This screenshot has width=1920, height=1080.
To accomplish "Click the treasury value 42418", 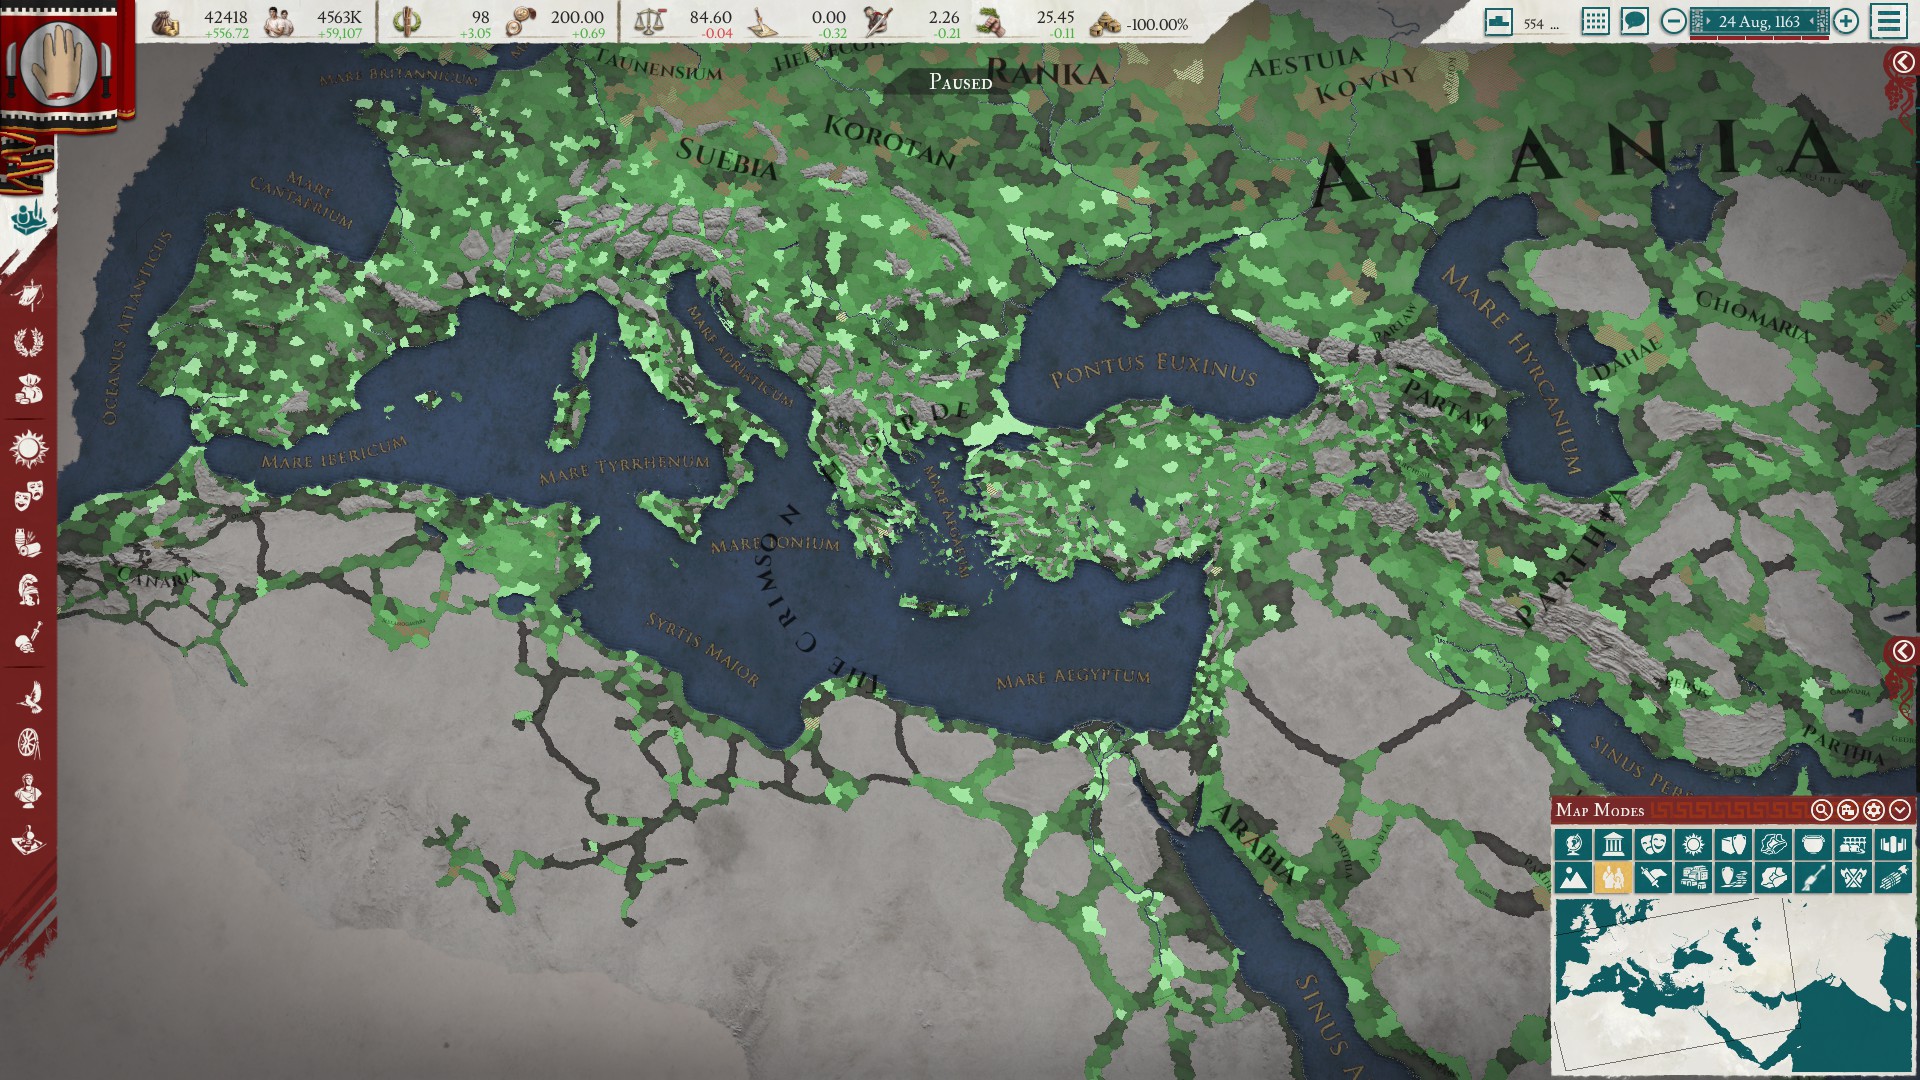I will [x=225, y=17].
